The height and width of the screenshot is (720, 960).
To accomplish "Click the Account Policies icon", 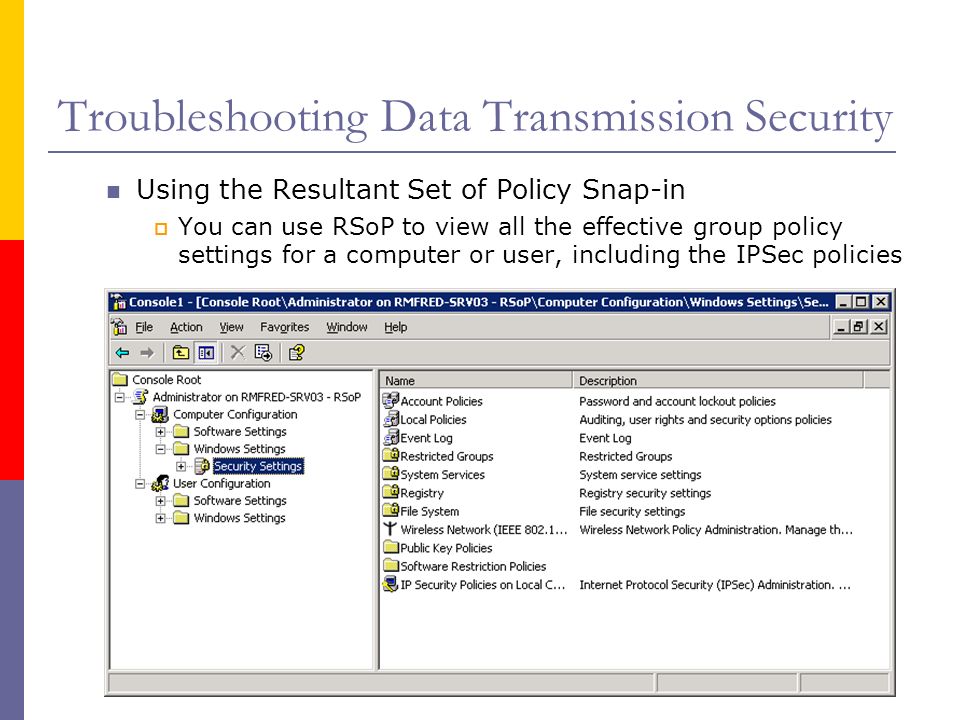I will (x=391, y=401).
